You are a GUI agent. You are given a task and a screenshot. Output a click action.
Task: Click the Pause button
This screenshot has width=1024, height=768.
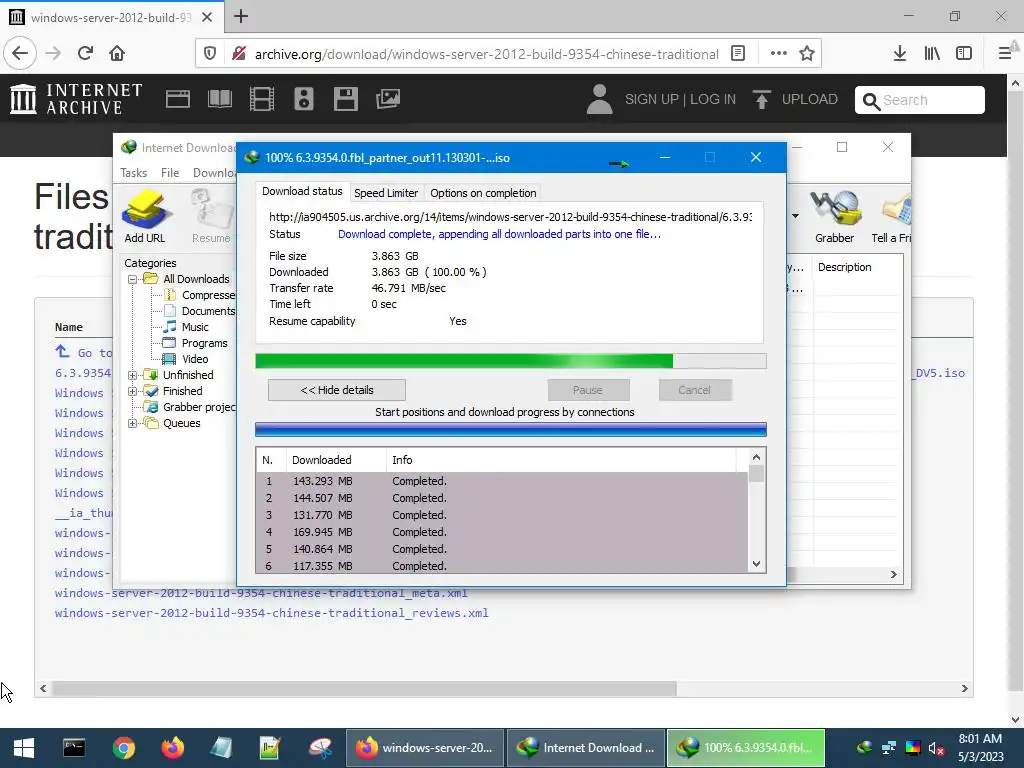[588, 390]
